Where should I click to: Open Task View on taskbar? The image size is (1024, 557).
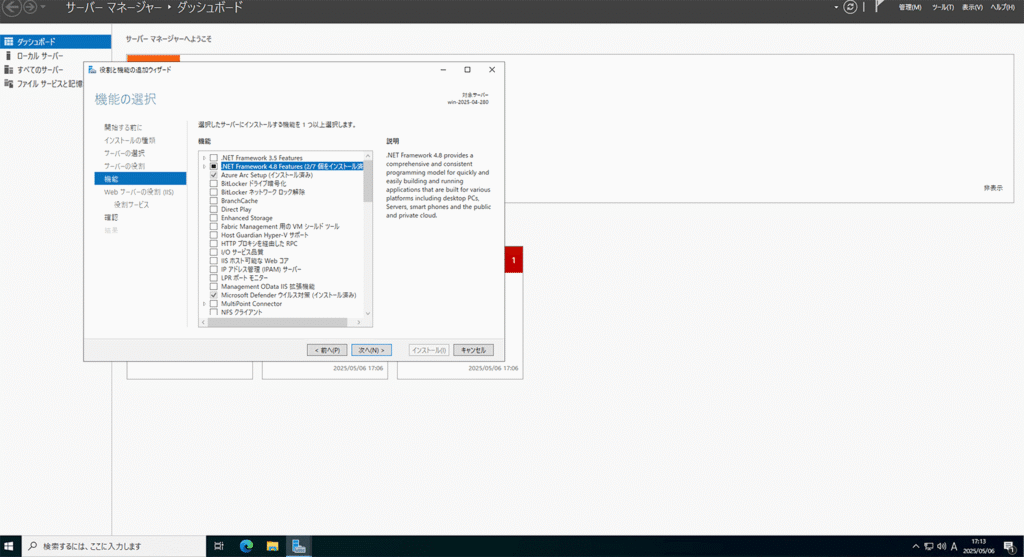(x=219, y=546)
